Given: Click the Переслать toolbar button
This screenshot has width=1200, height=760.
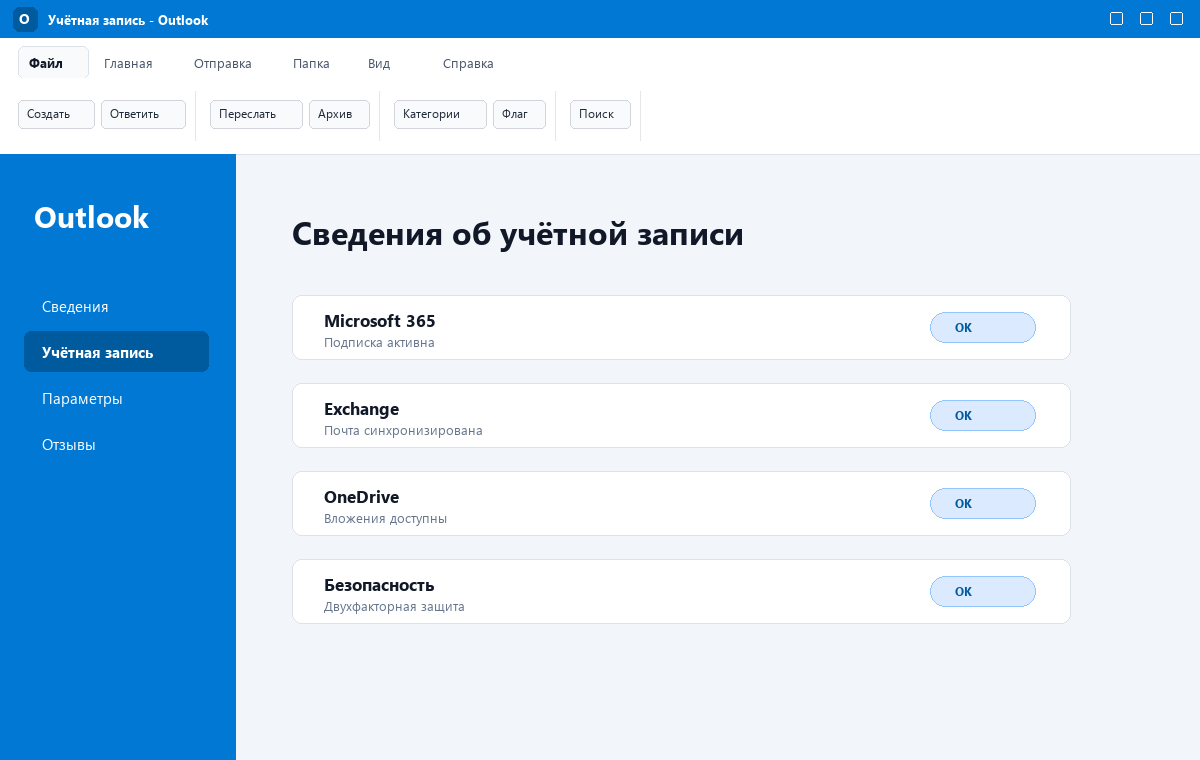Looking at the screenshot, I should coord(256,114).
